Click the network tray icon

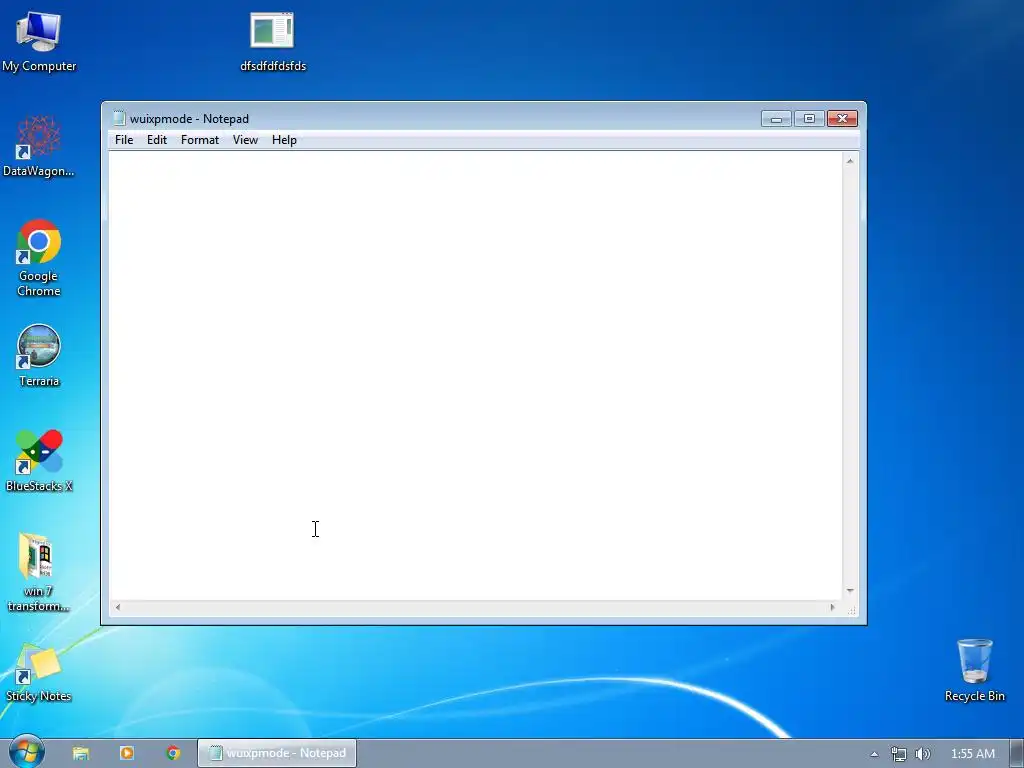click(x=899, y=754)
